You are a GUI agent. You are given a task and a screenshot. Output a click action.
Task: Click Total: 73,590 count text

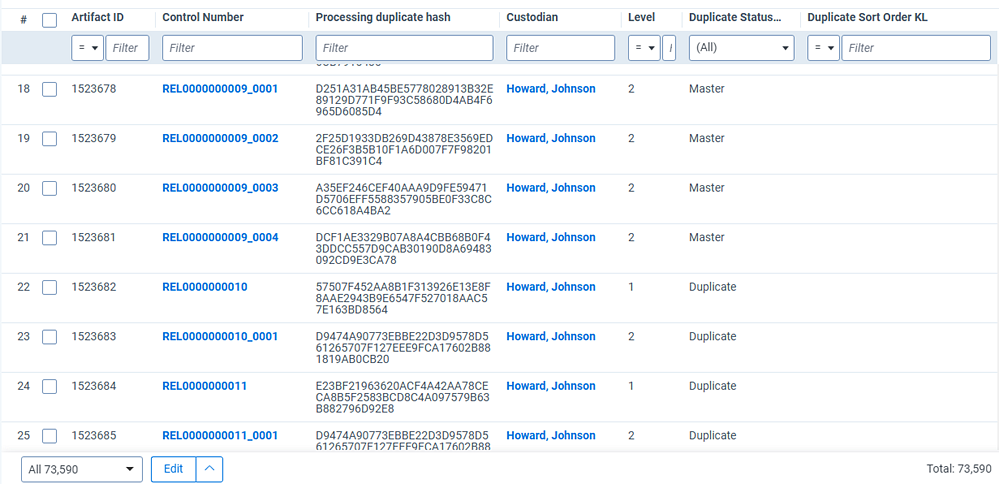959,469
